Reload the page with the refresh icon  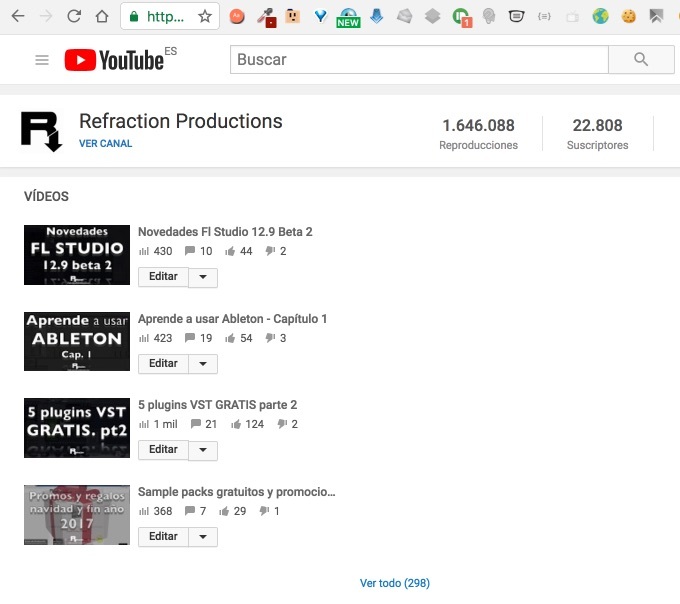74,16
